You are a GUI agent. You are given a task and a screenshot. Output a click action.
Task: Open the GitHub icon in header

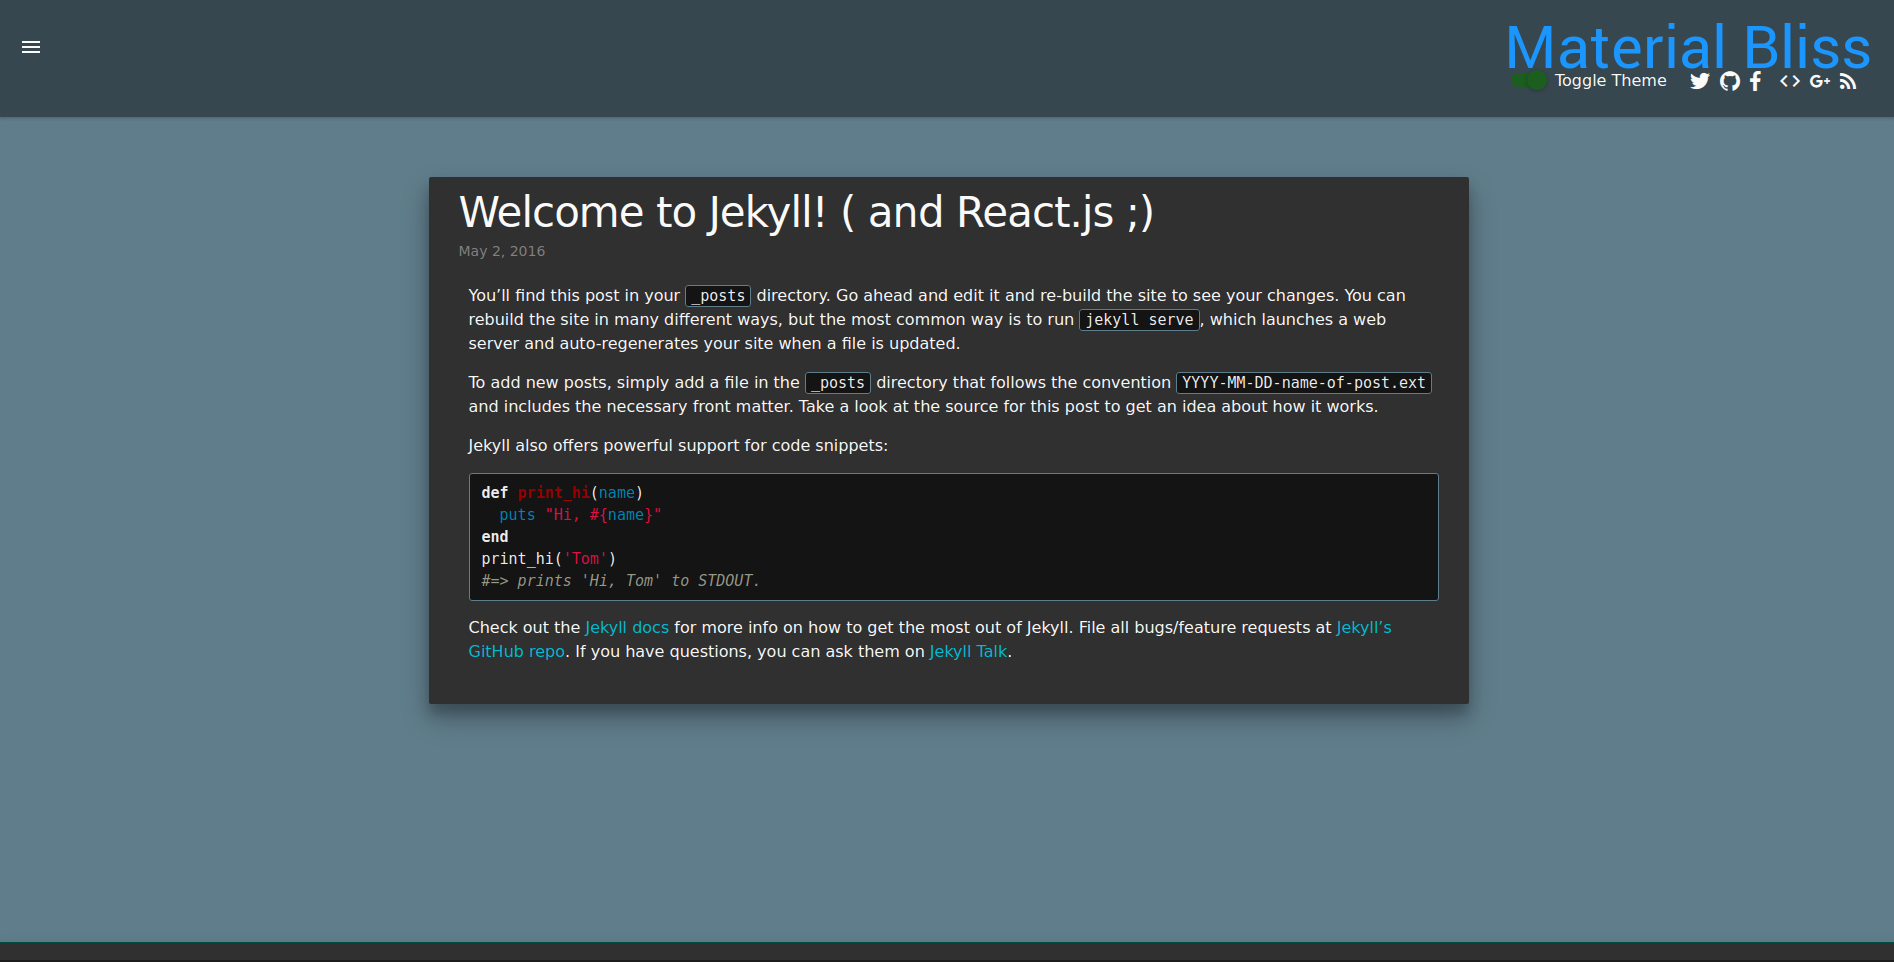(1730, 81)
